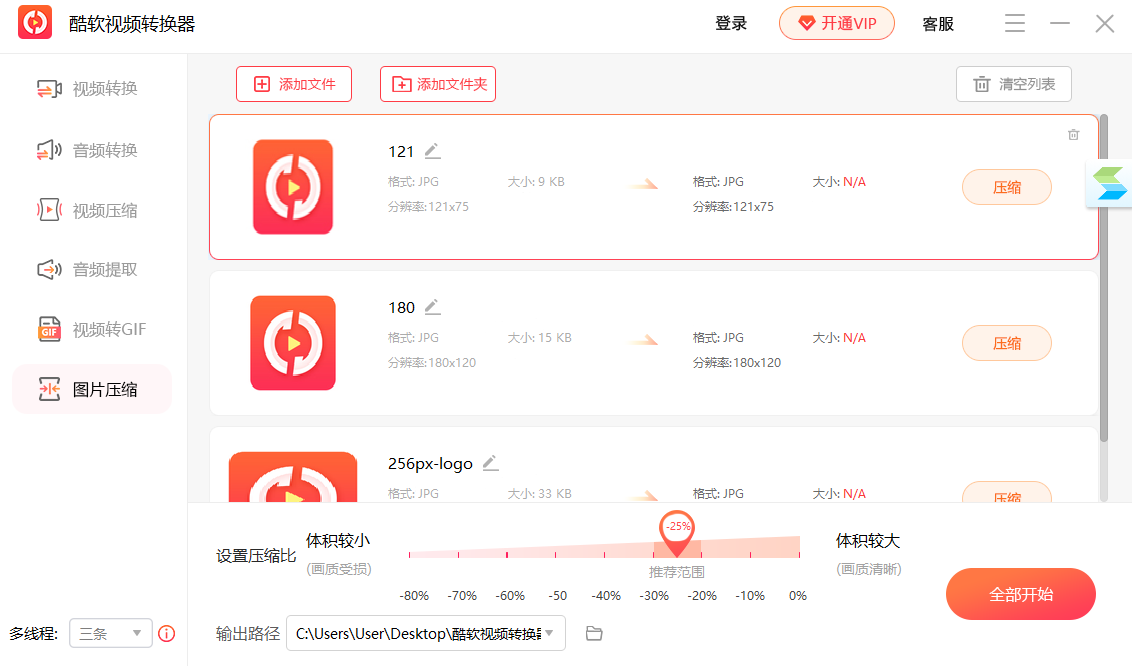
Task: Click the output 分辨率:180x120 text
Action: point(736,362)
